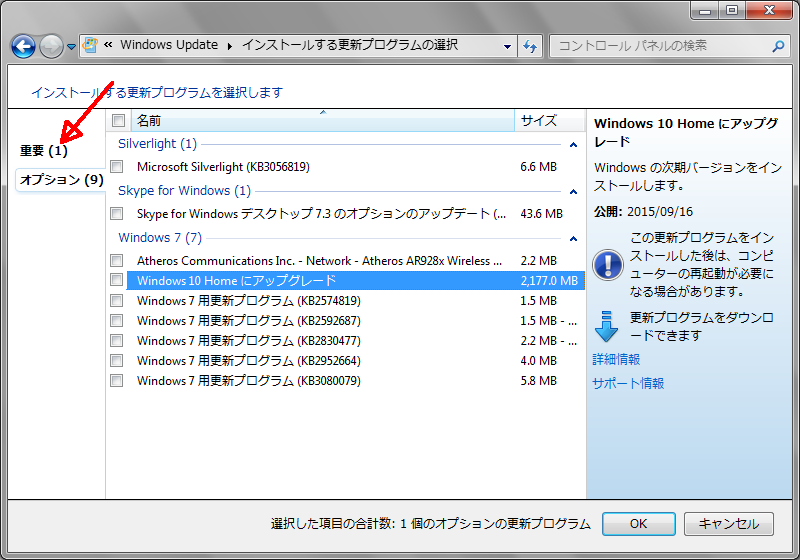Collapse the Silverlight (1) group
The height and width of the screenshot is (560, 800).
tap(573, 145)
